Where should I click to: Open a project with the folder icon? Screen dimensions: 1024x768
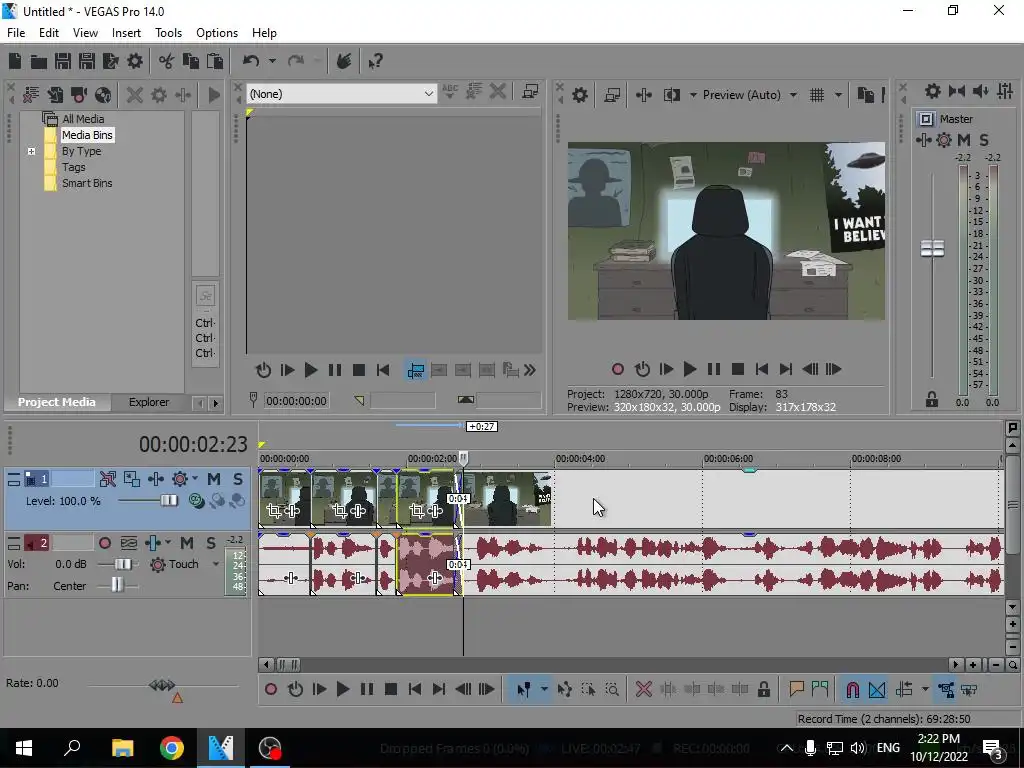point(39,61)
